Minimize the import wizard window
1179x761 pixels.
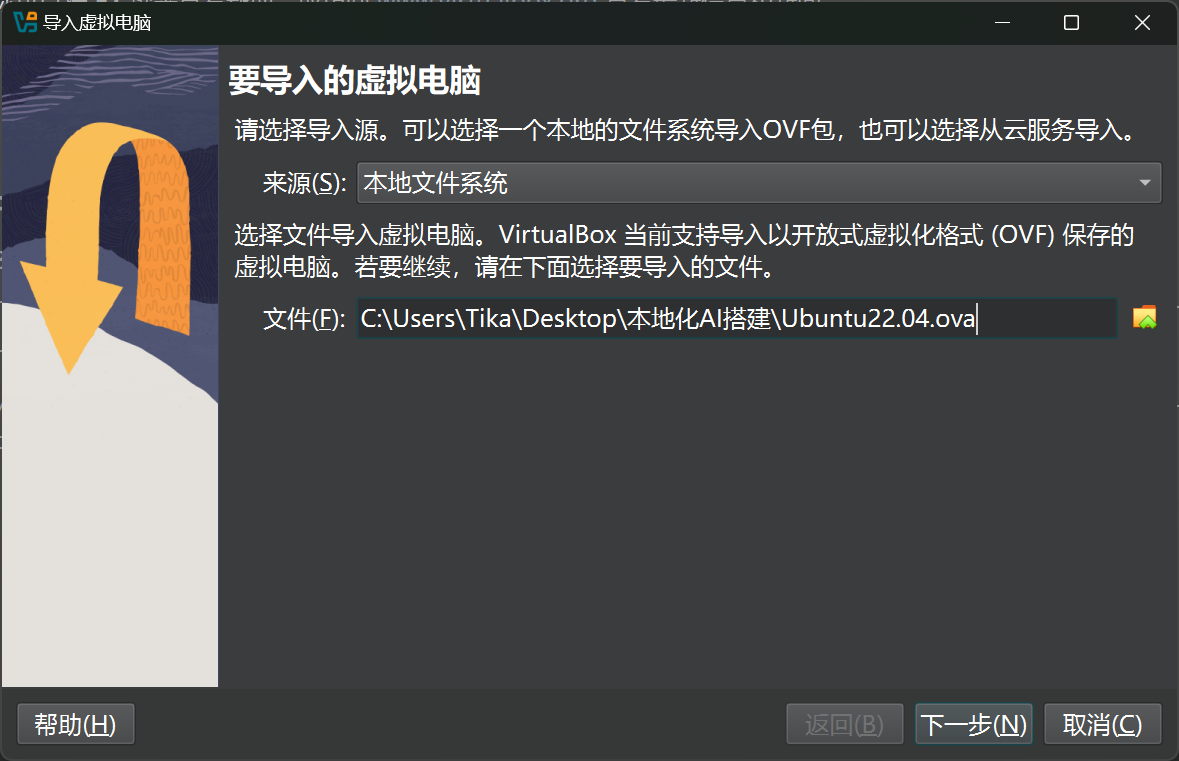point(1002,23)
